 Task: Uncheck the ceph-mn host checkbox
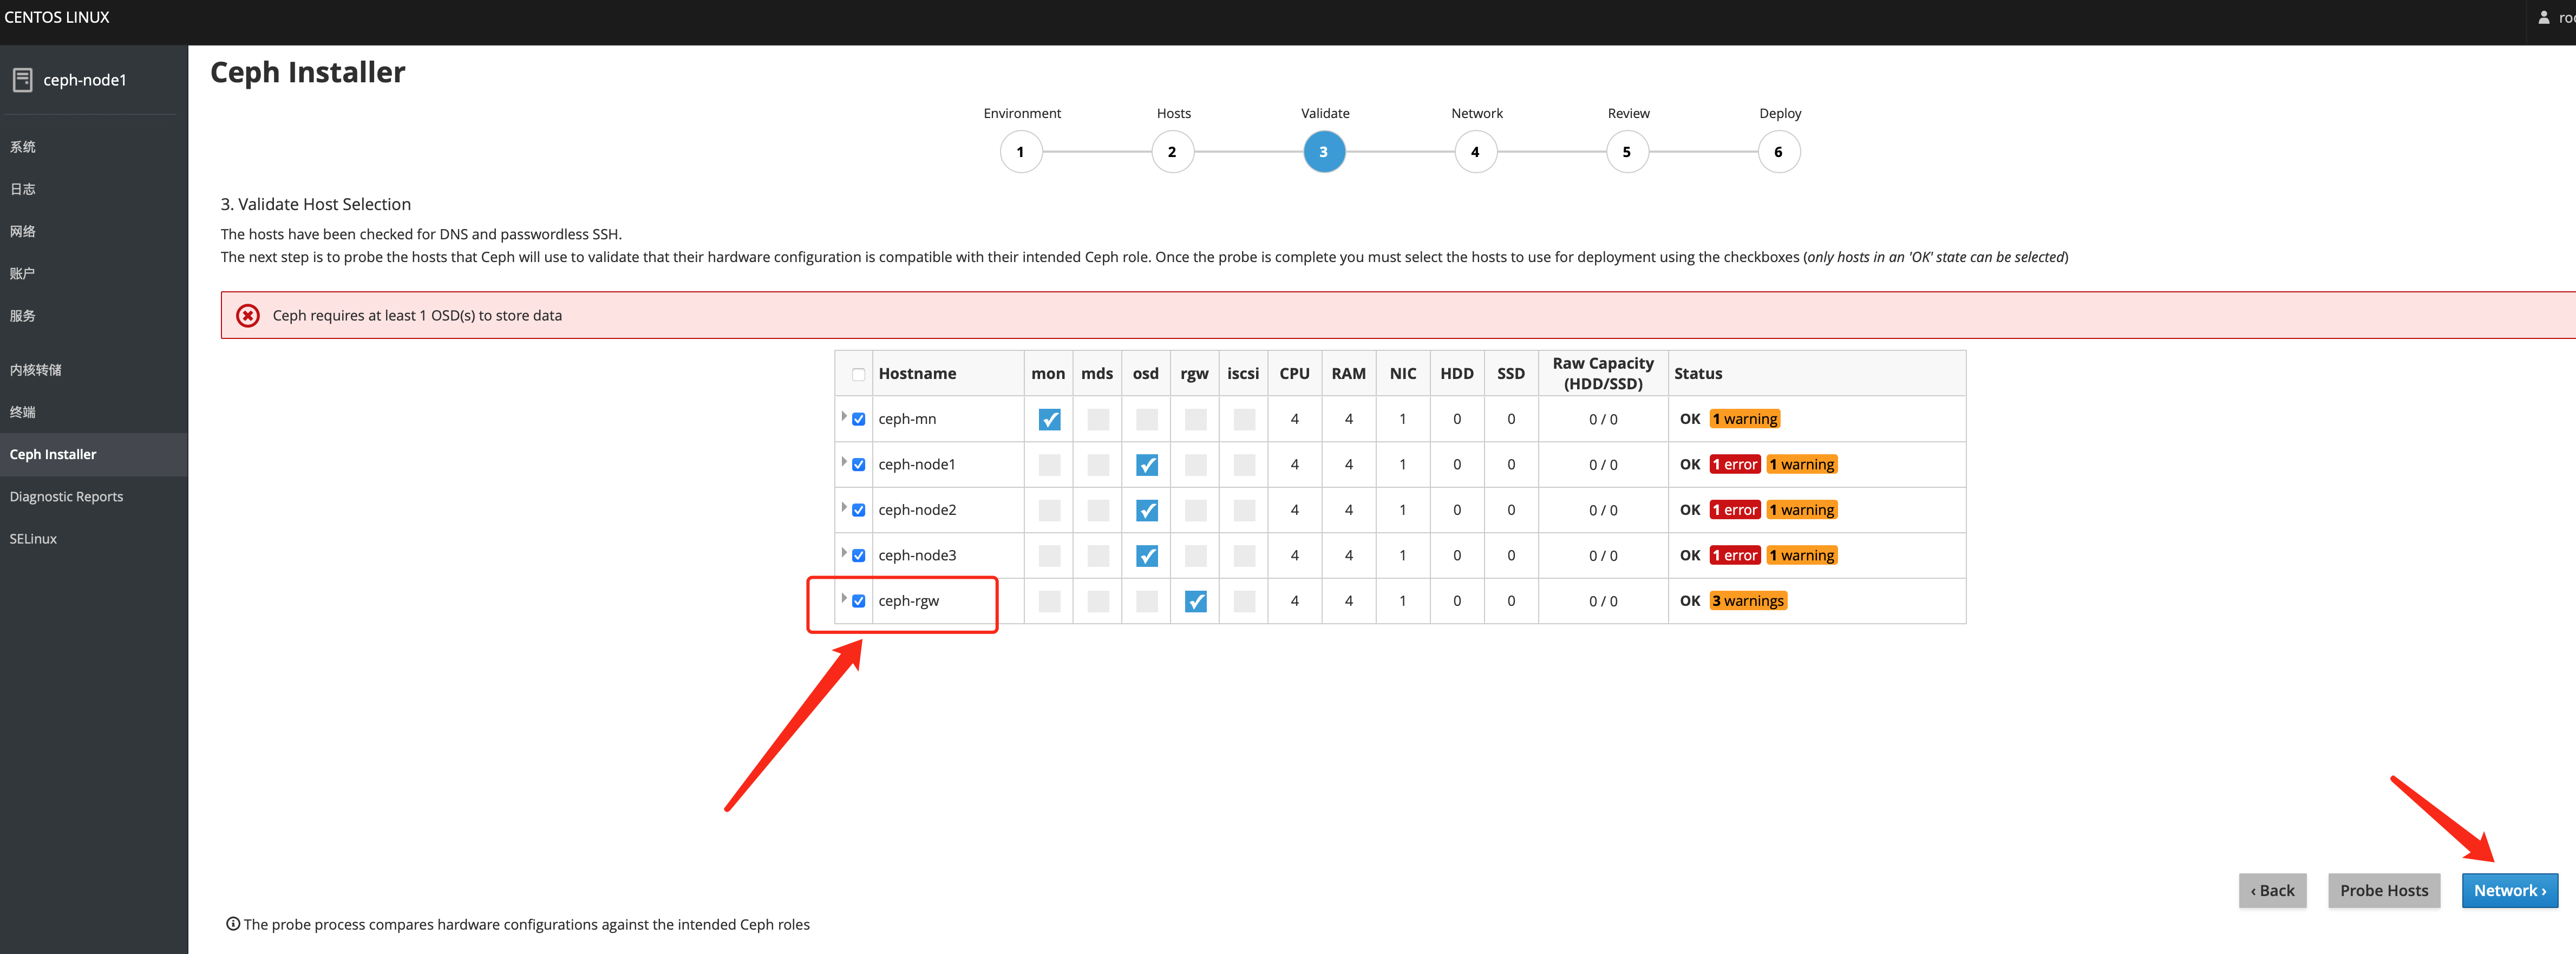coord(858,420)
